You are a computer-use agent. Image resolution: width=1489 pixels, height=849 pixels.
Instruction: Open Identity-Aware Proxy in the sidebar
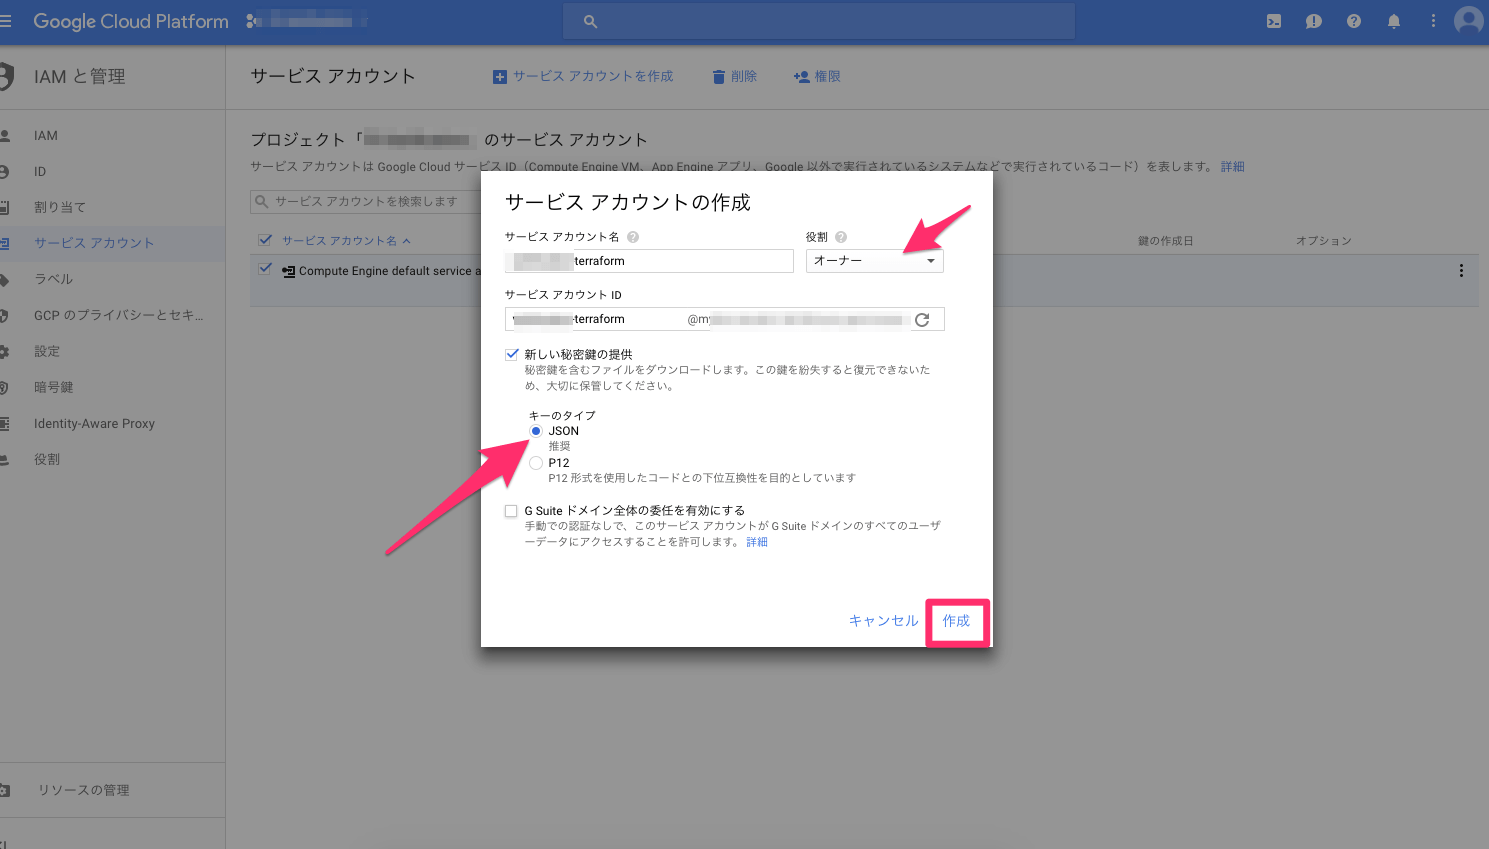tap(94, 423)
